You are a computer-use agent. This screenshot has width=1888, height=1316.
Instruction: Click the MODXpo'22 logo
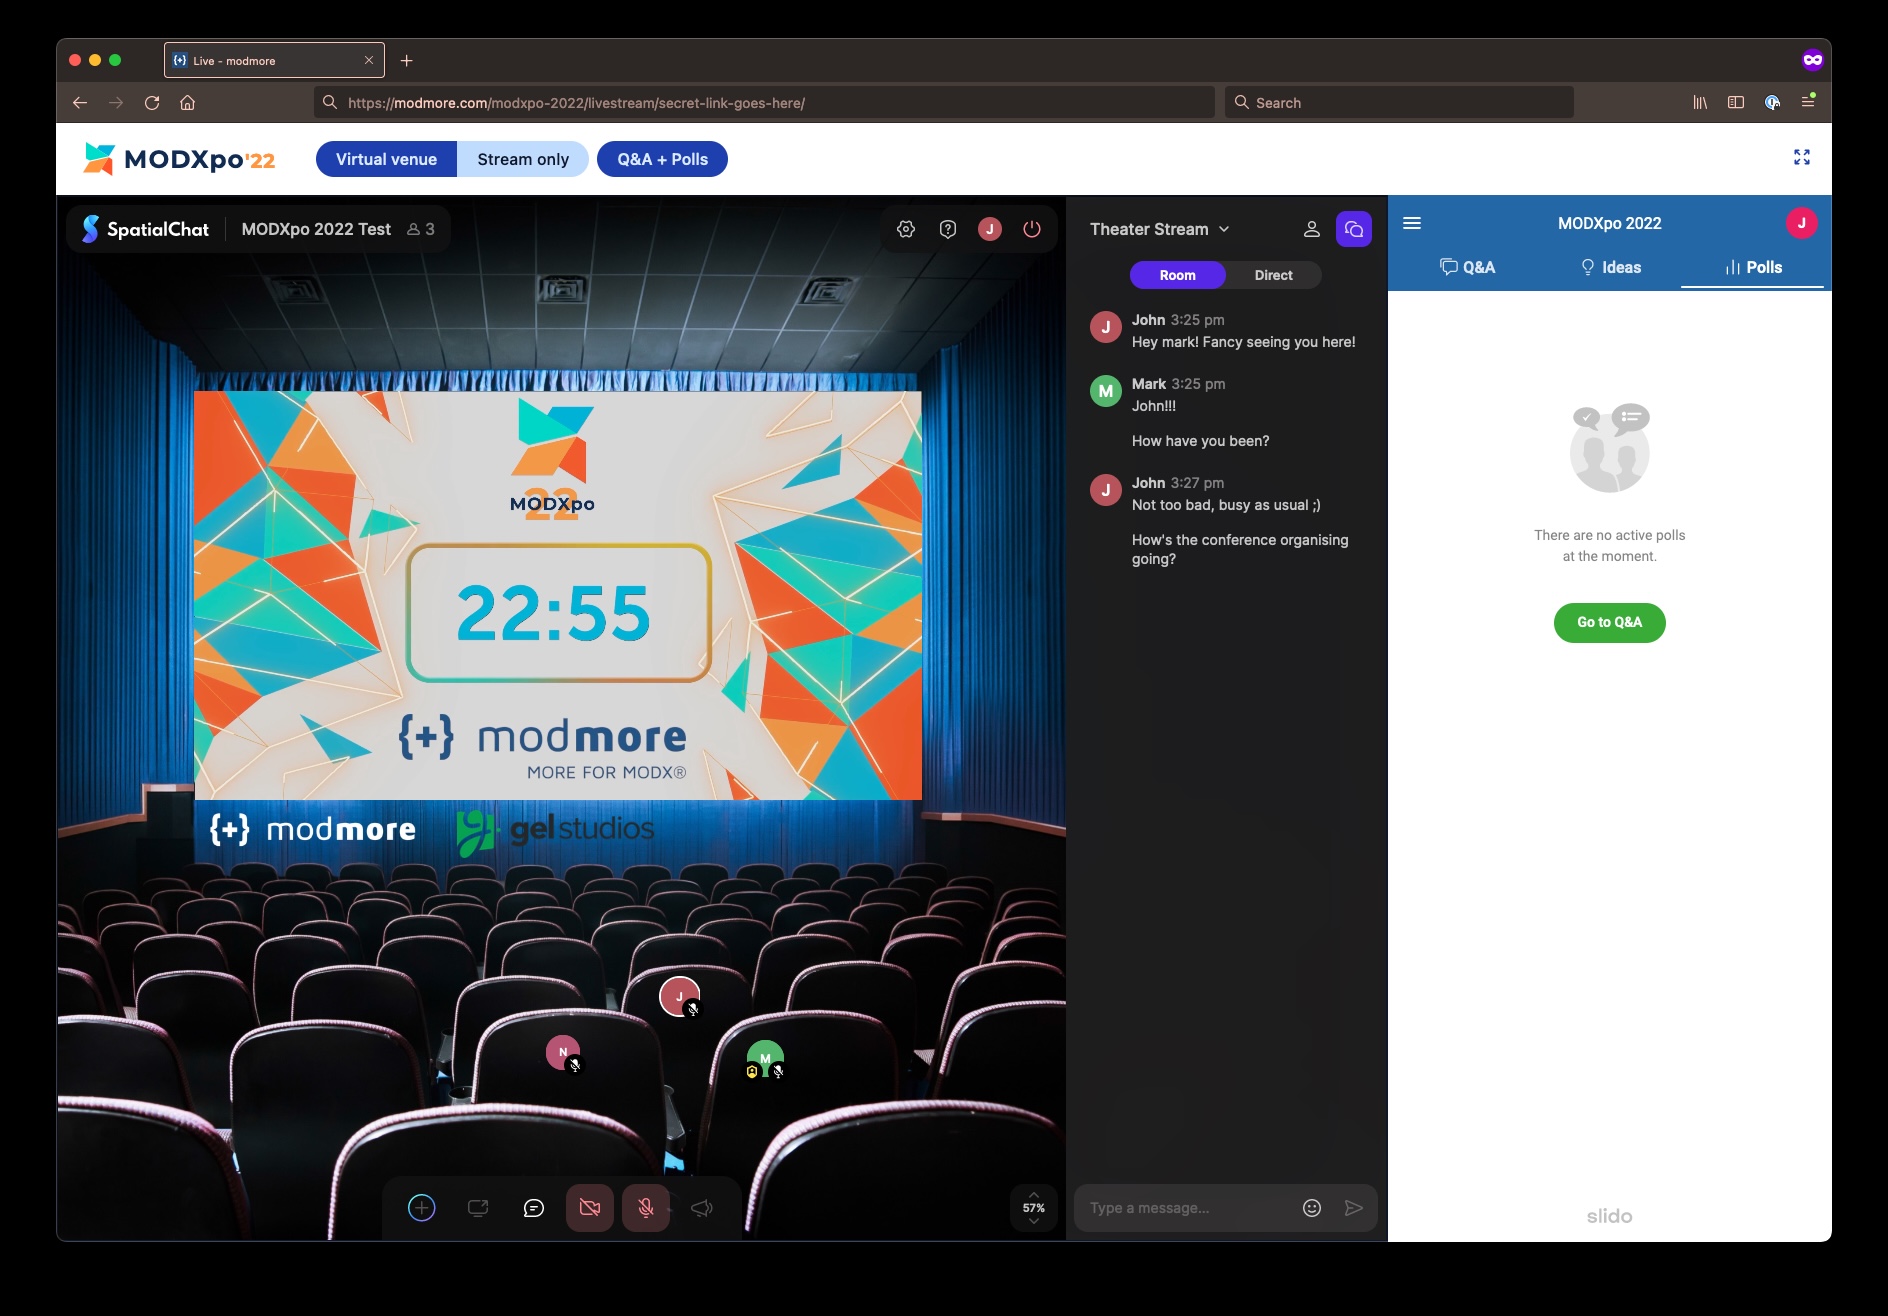tap(180, 159)
